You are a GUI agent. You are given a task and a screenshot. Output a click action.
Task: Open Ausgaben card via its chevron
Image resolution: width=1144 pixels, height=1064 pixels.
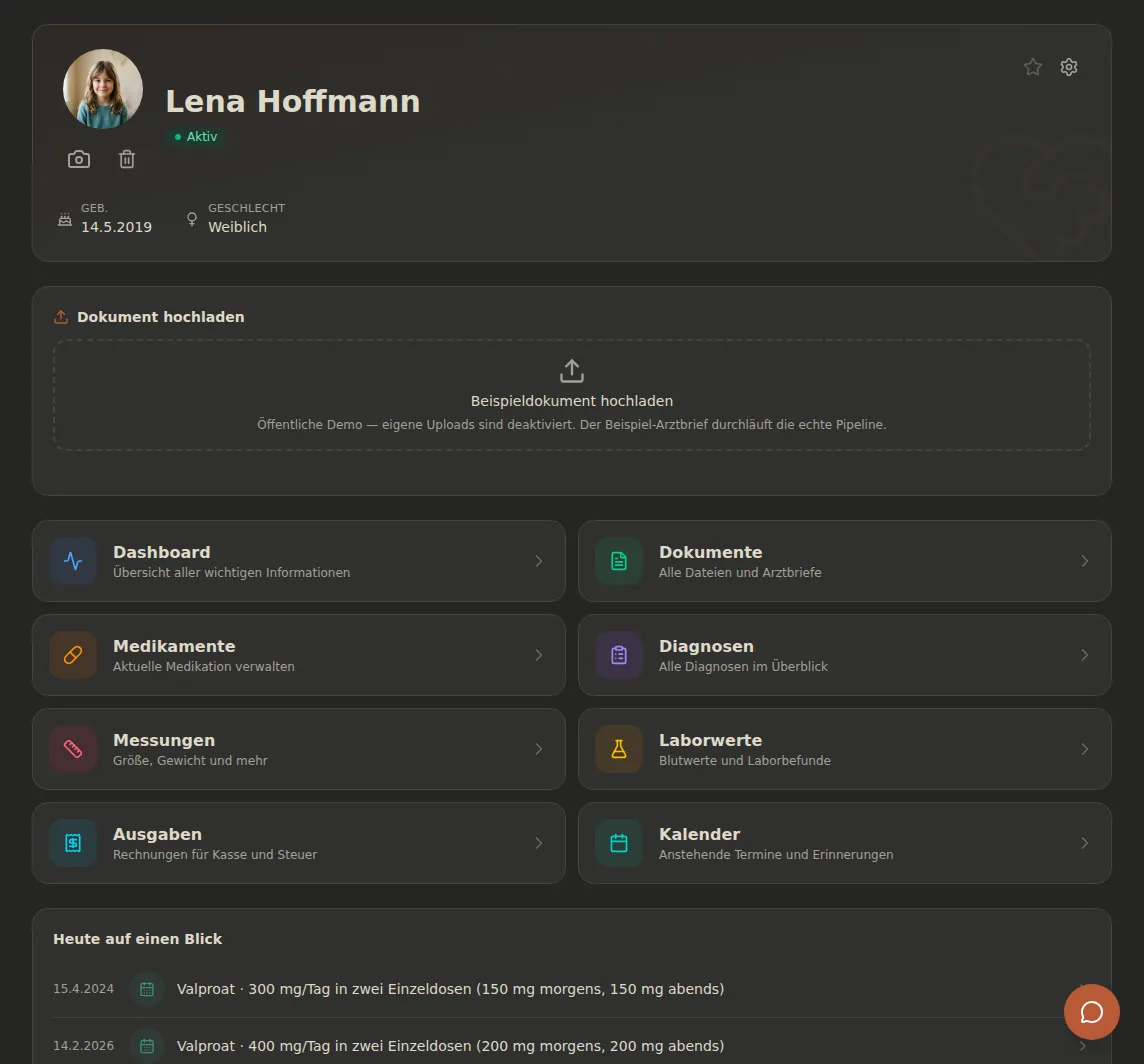(538, 844)
